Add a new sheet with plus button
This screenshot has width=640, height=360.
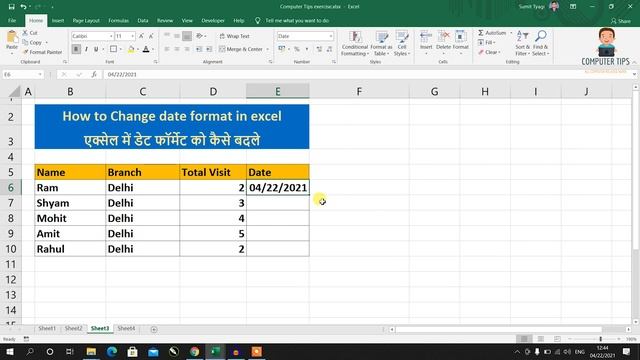154,329
